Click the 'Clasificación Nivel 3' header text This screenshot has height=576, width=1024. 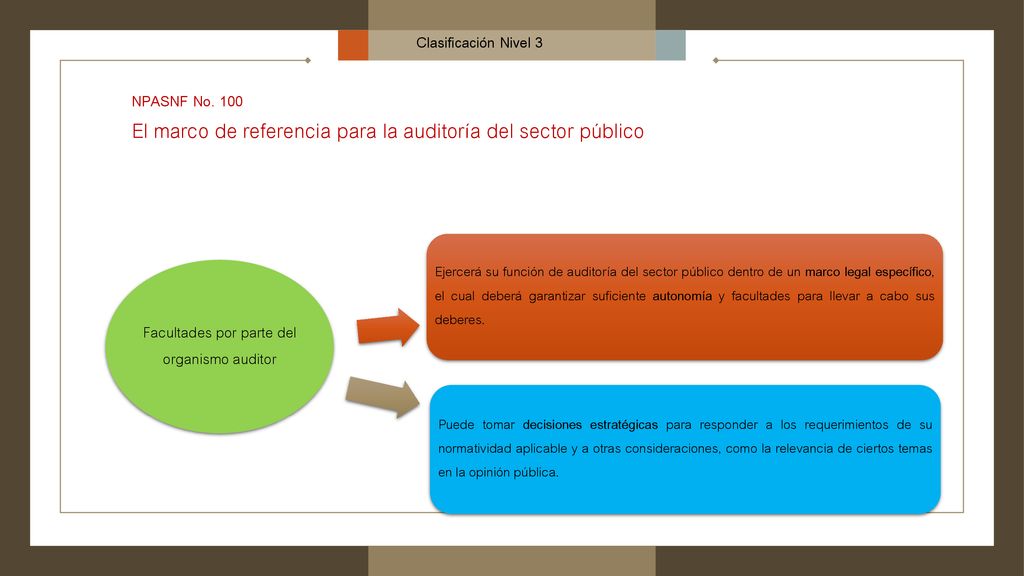pyautogui.click(x=479, y=43)
